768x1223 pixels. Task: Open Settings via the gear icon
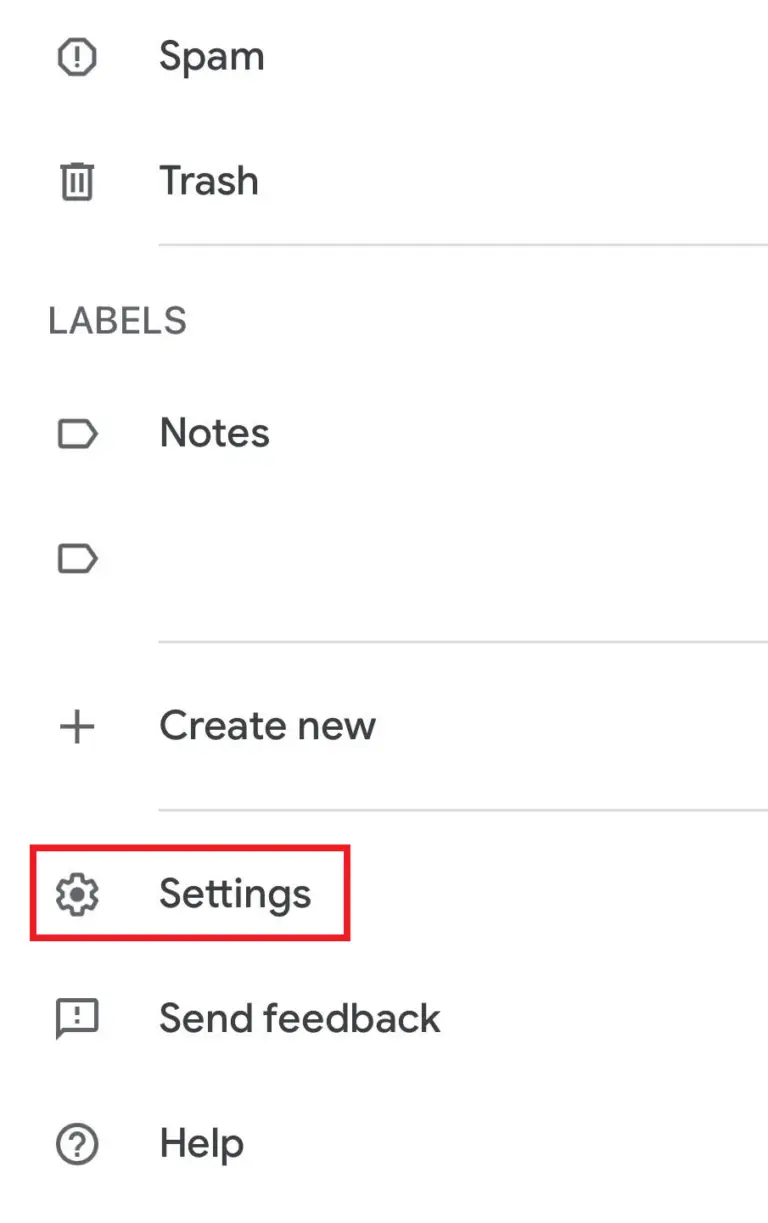tap(77, 894)
